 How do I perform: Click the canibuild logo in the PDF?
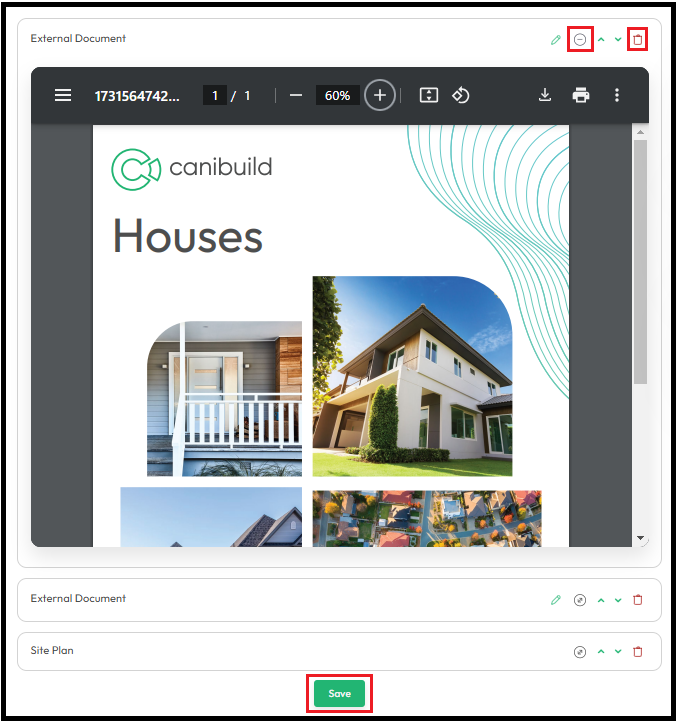tap(192, 169)
